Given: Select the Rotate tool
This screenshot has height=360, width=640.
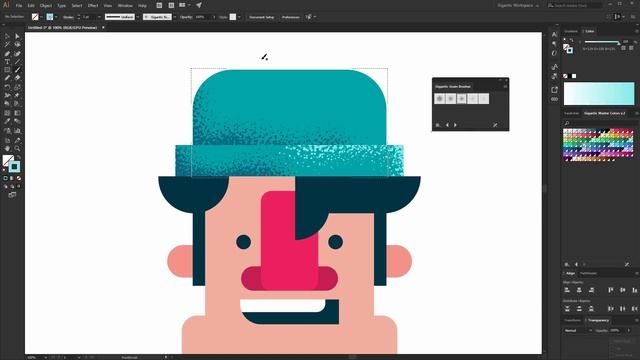Looking at the screenshot, I should 7,87.
